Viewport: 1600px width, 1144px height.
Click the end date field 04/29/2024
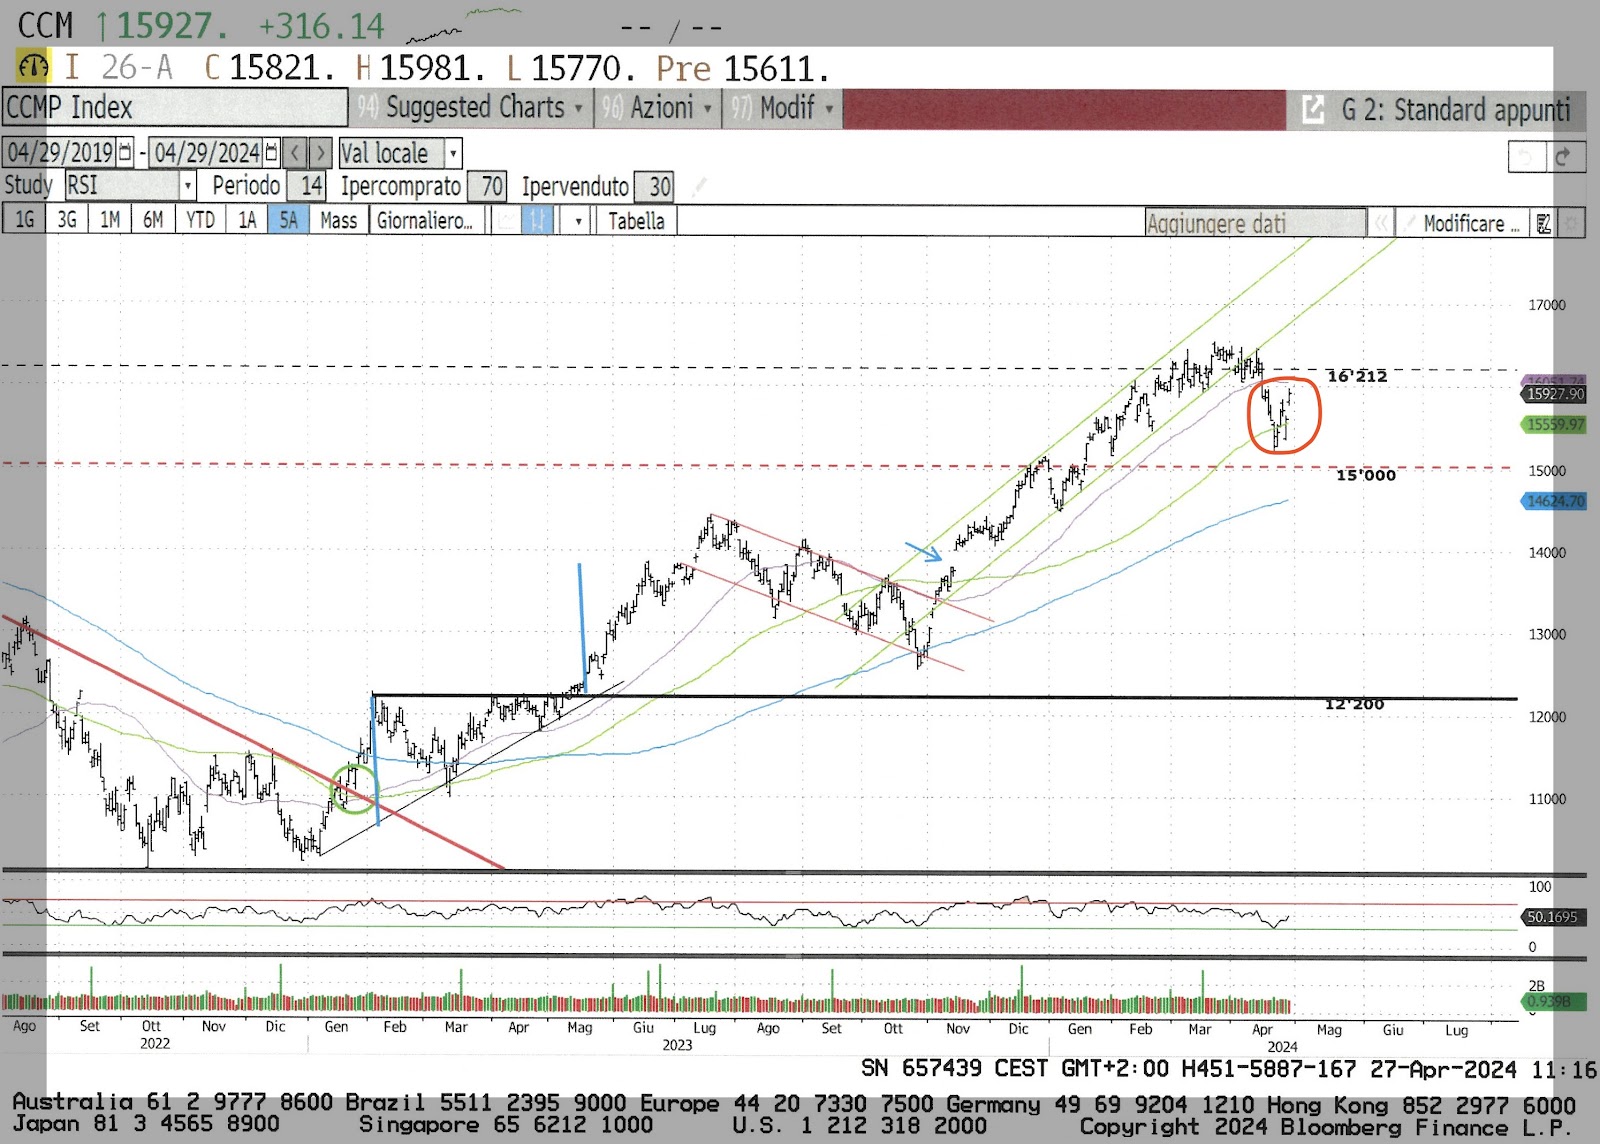click(x=206, y=153)
